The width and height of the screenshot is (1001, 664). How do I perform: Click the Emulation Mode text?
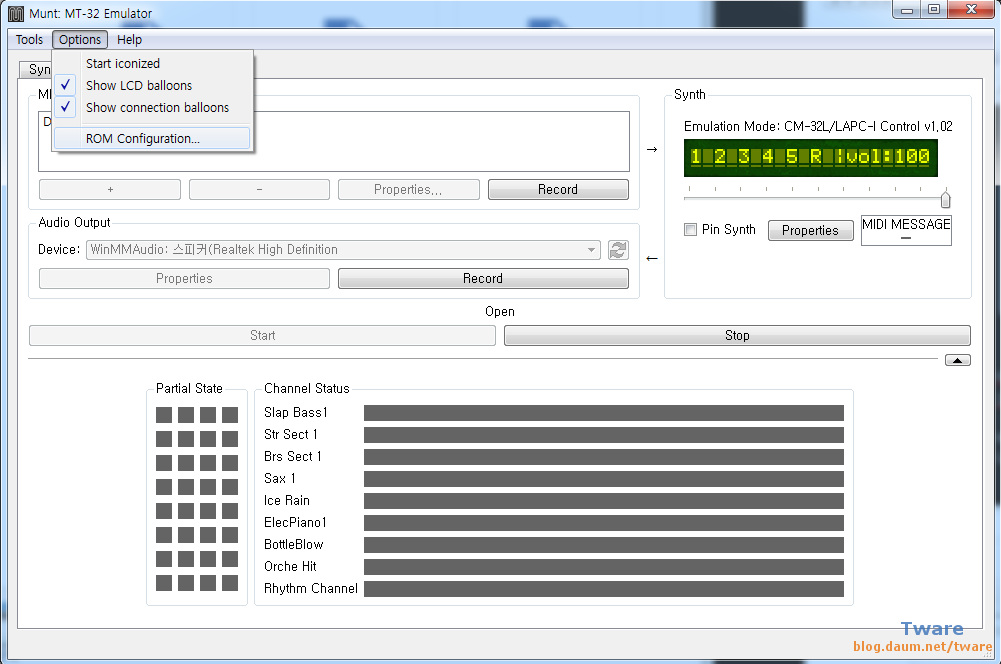(818, 126)
